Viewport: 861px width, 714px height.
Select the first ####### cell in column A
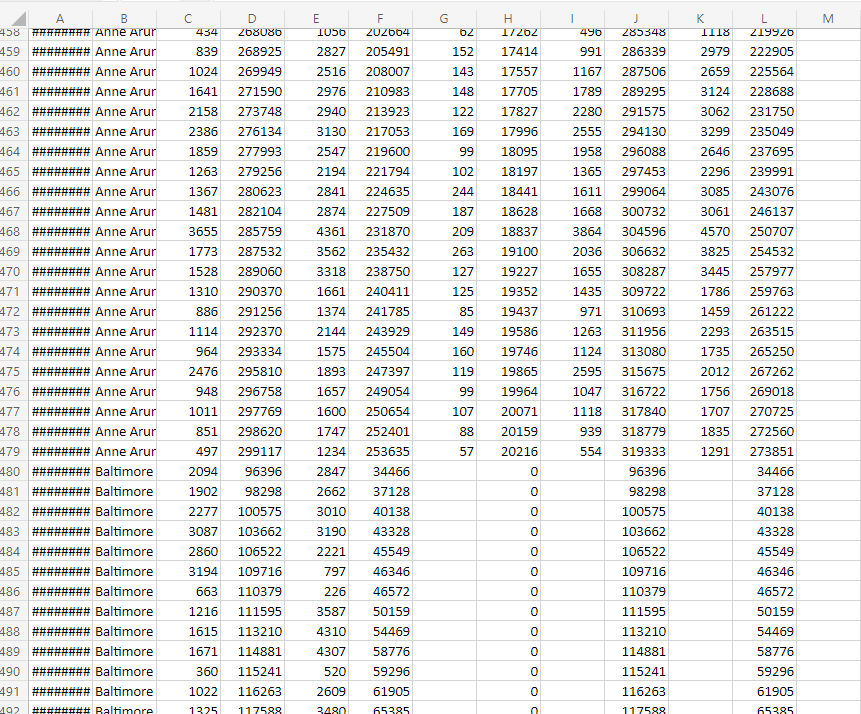tap(59, 31)
